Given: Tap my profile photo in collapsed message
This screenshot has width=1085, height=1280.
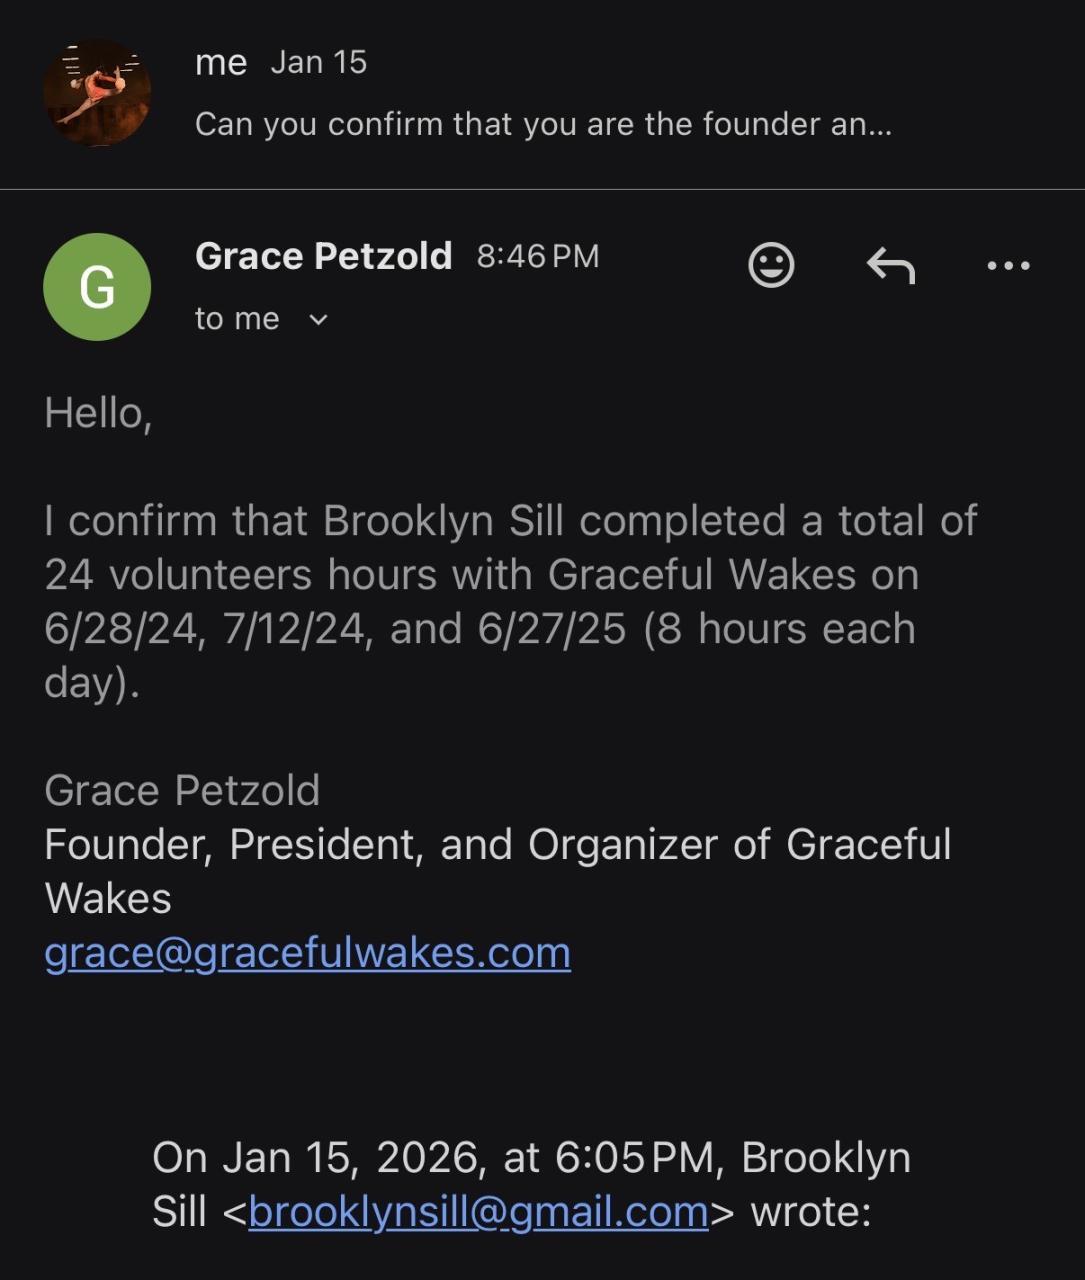Looking at the screenshot, I should click(x=97, y=93).
